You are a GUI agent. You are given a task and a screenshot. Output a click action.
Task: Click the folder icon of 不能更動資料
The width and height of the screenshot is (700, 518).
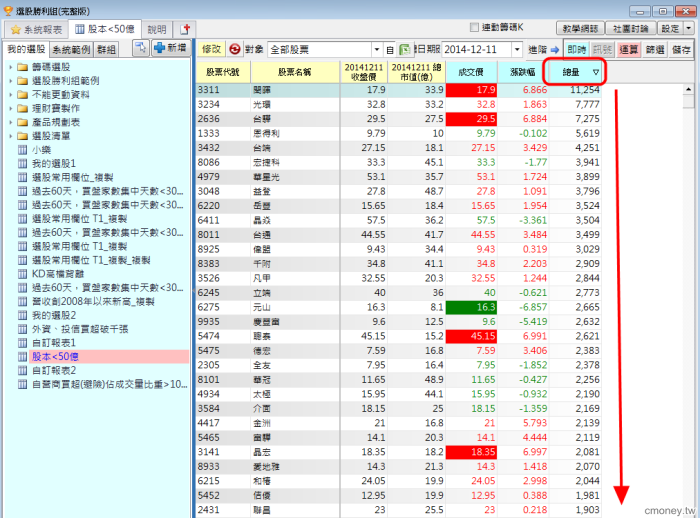click(x=22, y=95)
